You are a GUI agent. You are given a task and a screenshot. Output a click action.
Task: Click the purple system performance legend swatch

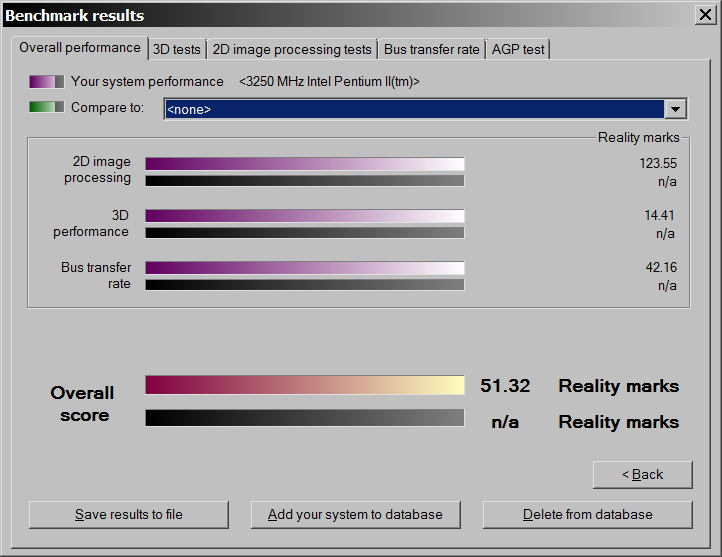[x=47, y=82]
